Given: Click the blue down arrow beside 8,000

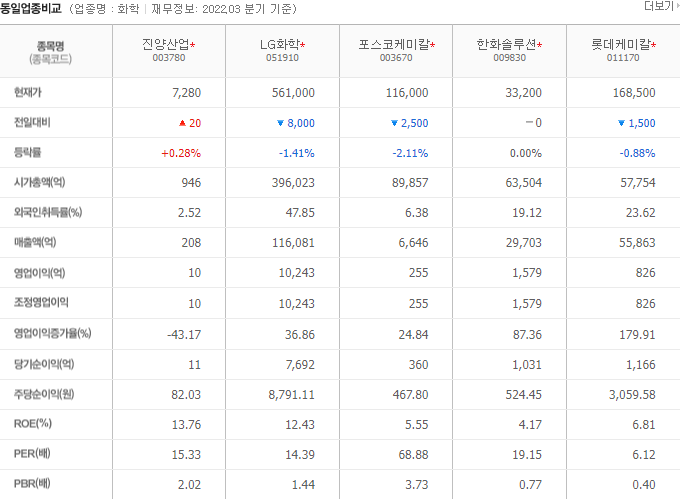Looking at the screenshot, I should point(280,123).
